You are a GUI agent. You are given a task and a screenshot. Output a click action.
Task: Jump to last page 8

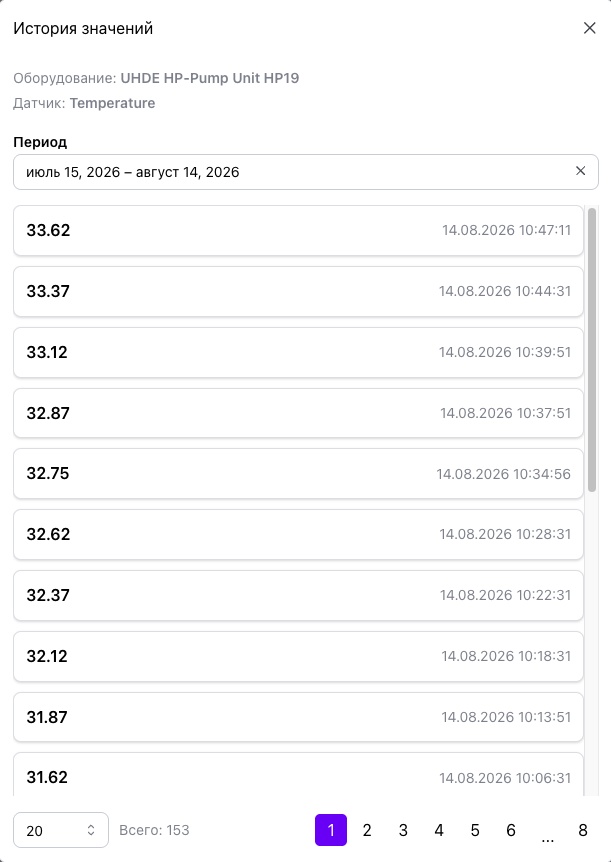(583, 830)
